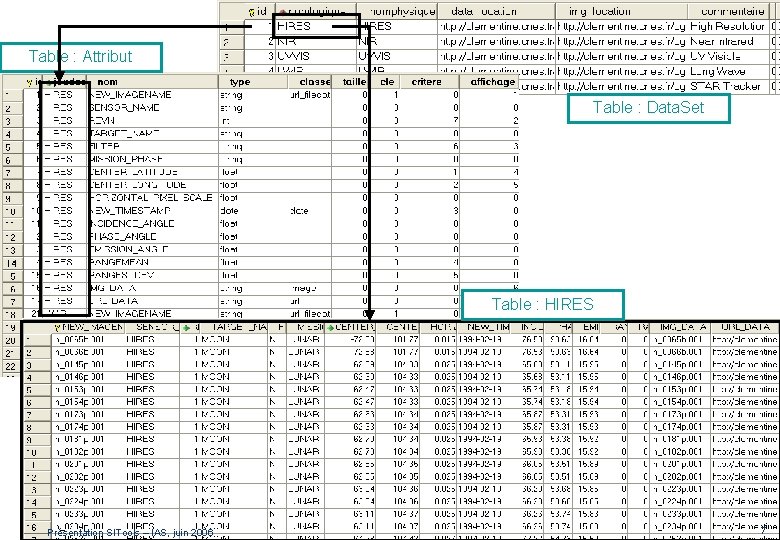
Task: Select the 'nomphysique' column header in DataSet
Action: click(x=396, y=11)
